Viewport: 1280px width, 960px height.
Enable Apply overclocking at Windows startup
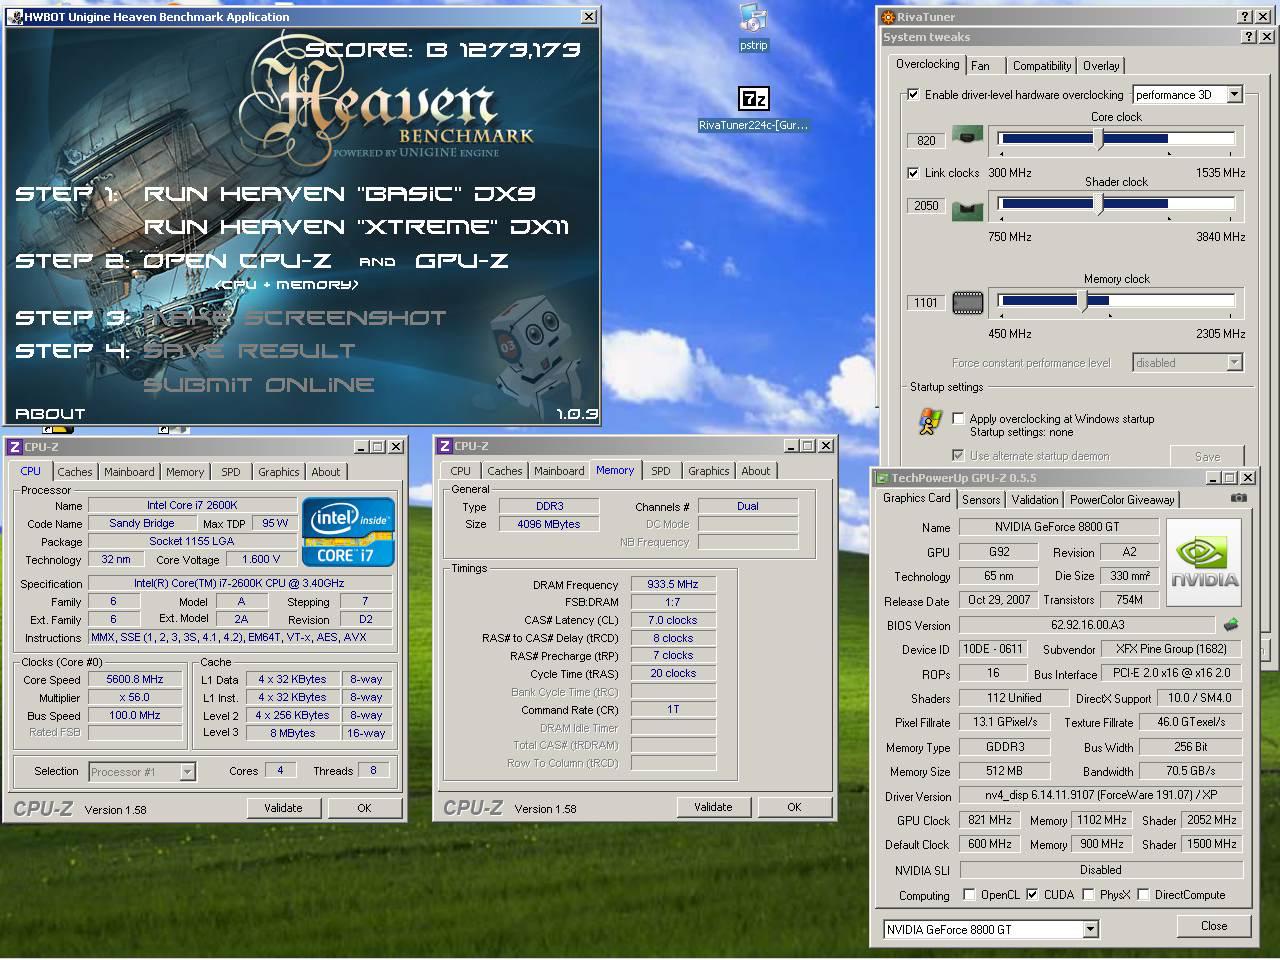tap(959, 419)
